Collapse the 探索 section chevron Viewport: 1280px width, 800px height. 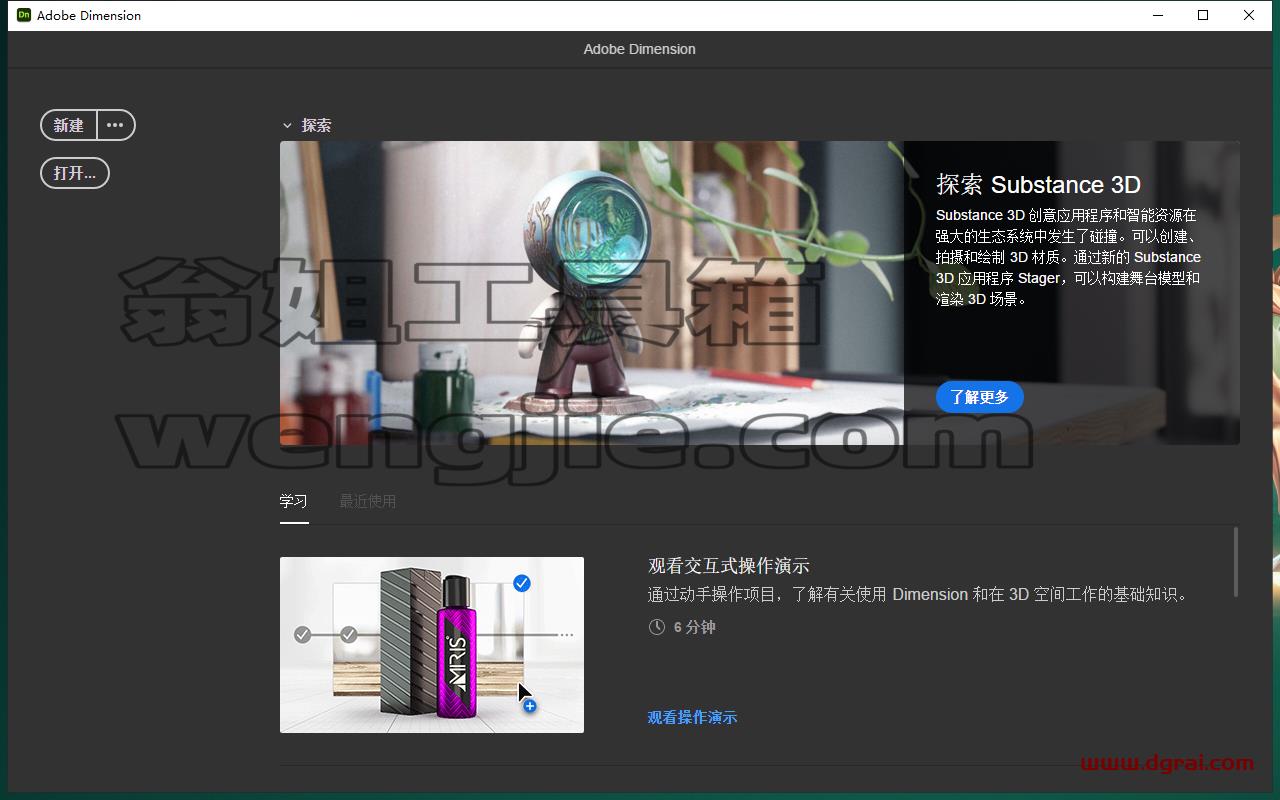(287, 126)
